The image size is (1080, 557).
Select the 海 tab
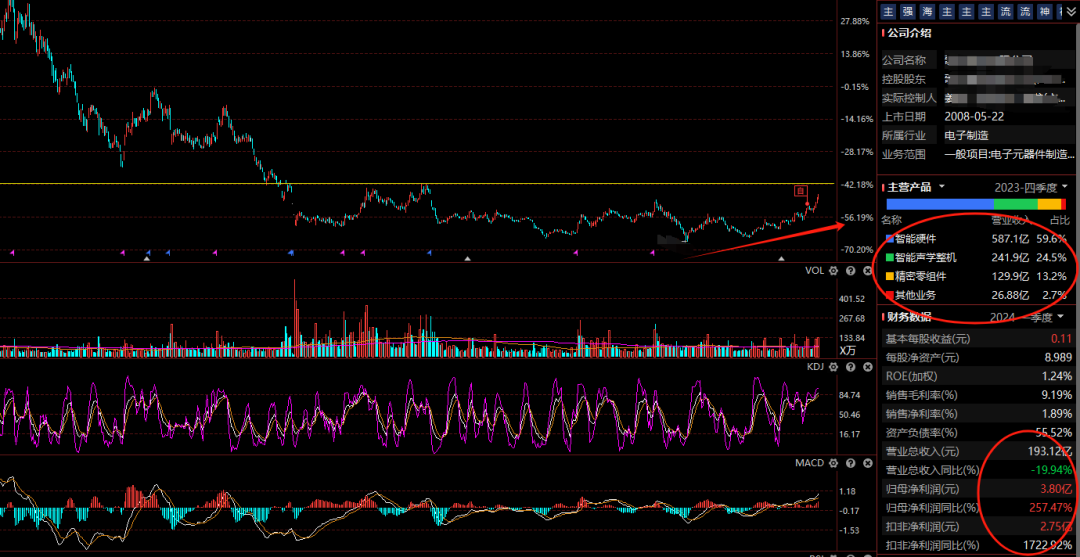point(928,12)
